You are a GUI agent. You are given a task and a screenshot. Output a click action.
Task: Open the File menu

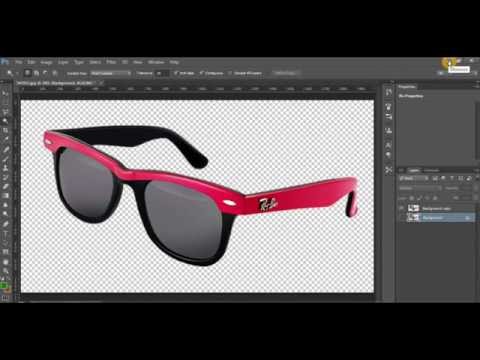pos(19,62)
